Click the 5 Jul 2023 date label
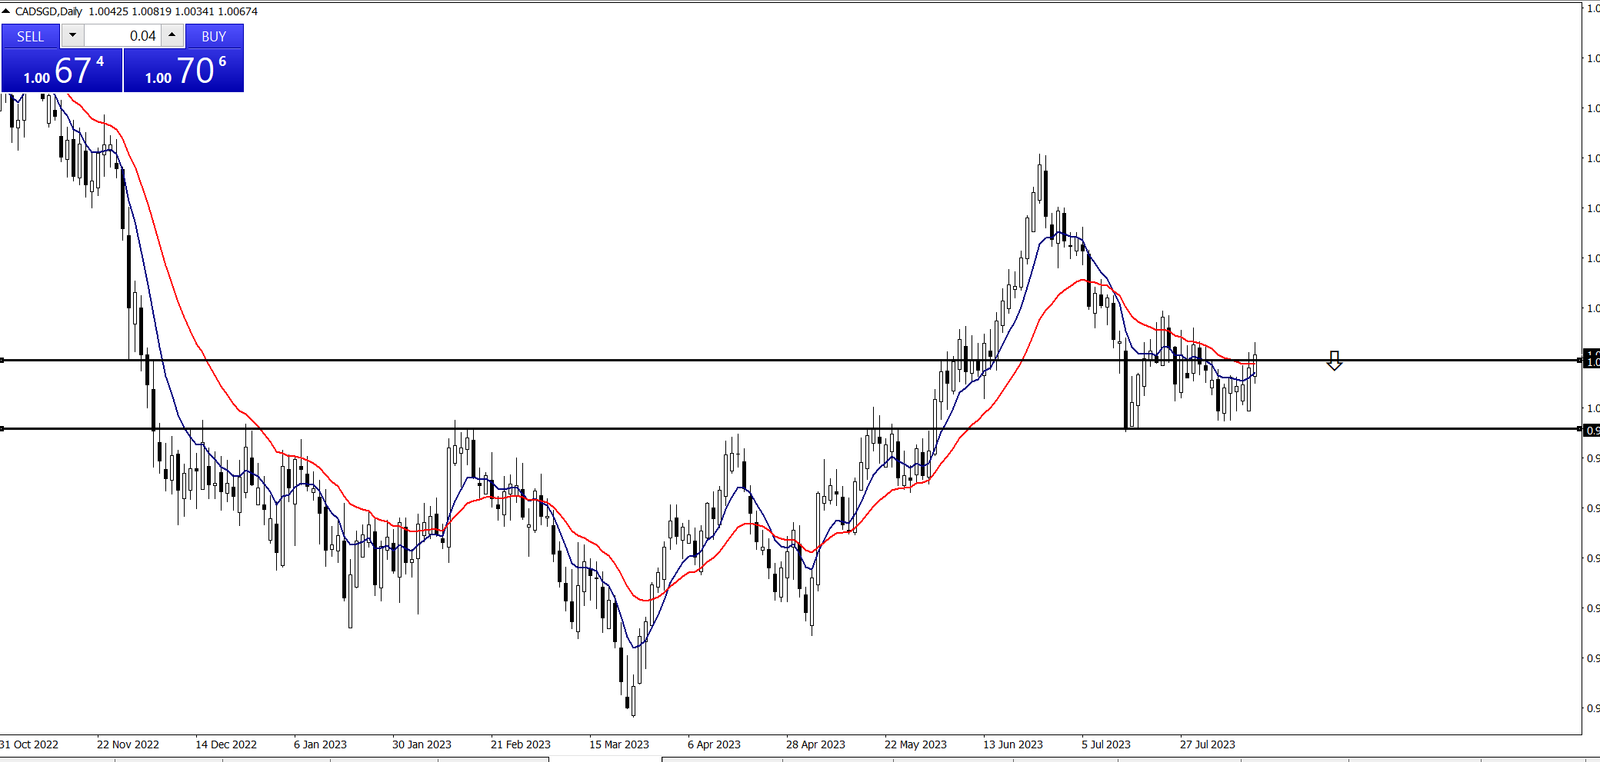Image resolution: width=1600 pixels, height=762 pixels. 1106,744
